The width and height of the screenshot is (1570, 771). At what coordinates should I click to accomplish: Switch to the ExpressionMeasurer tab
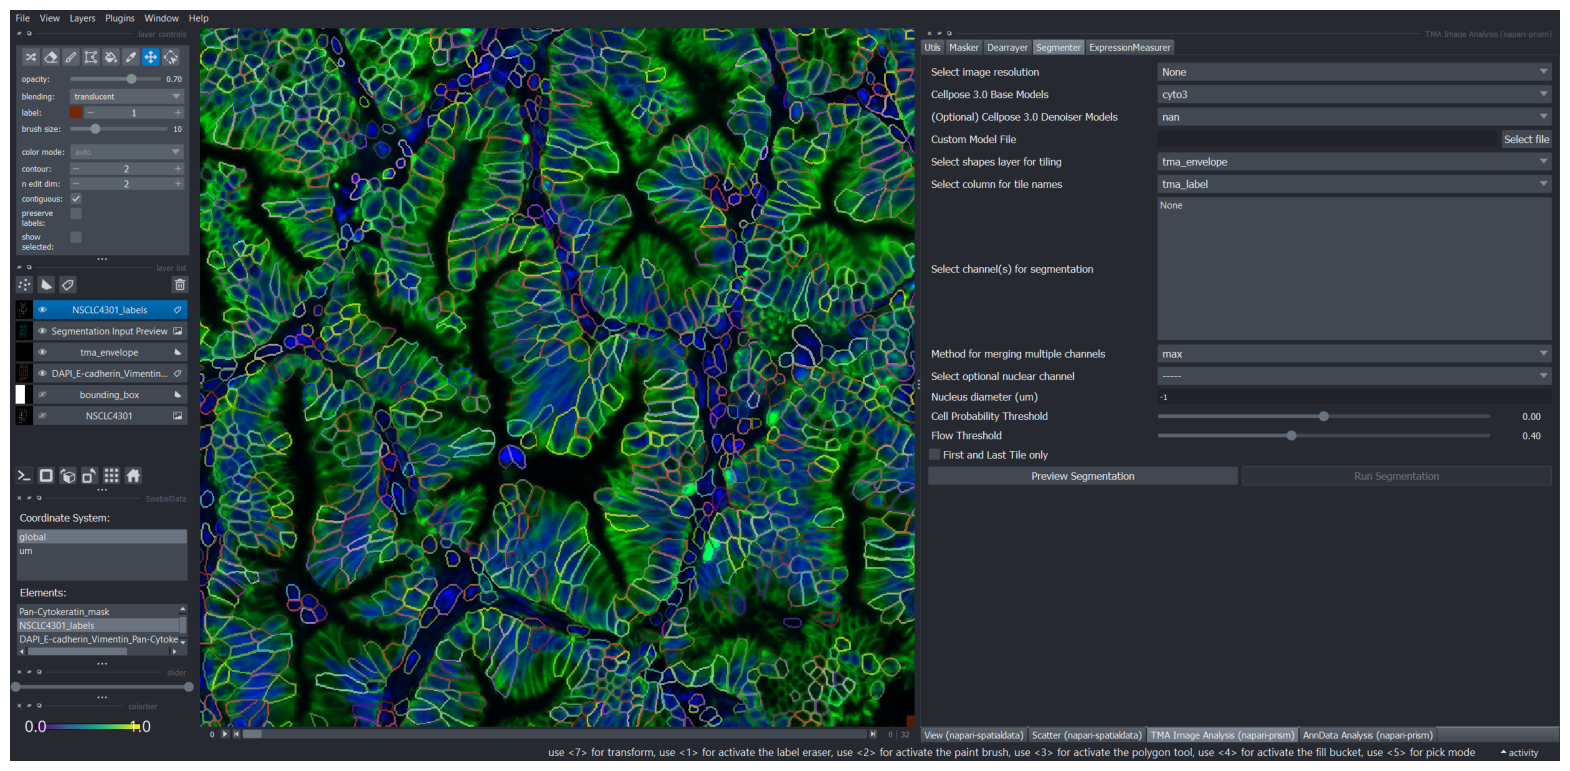coord(1129,47)
